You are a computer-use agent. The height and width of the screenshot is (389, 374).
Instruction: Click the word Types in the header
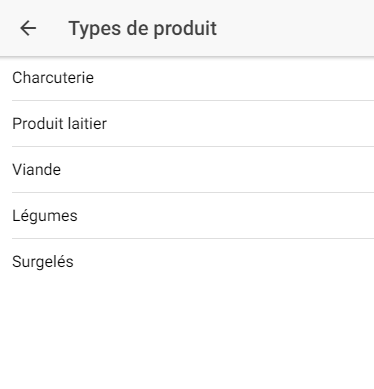point(95,28)
